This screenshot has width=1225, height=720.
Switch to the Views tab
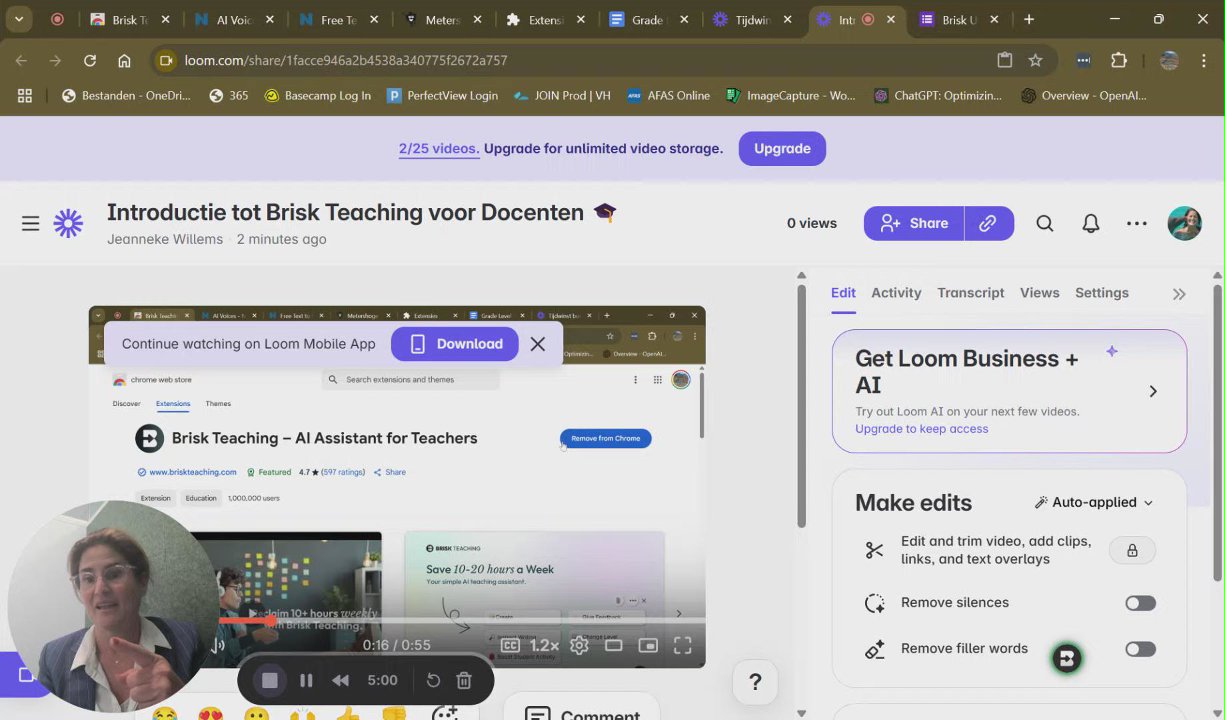point(1040,293)
